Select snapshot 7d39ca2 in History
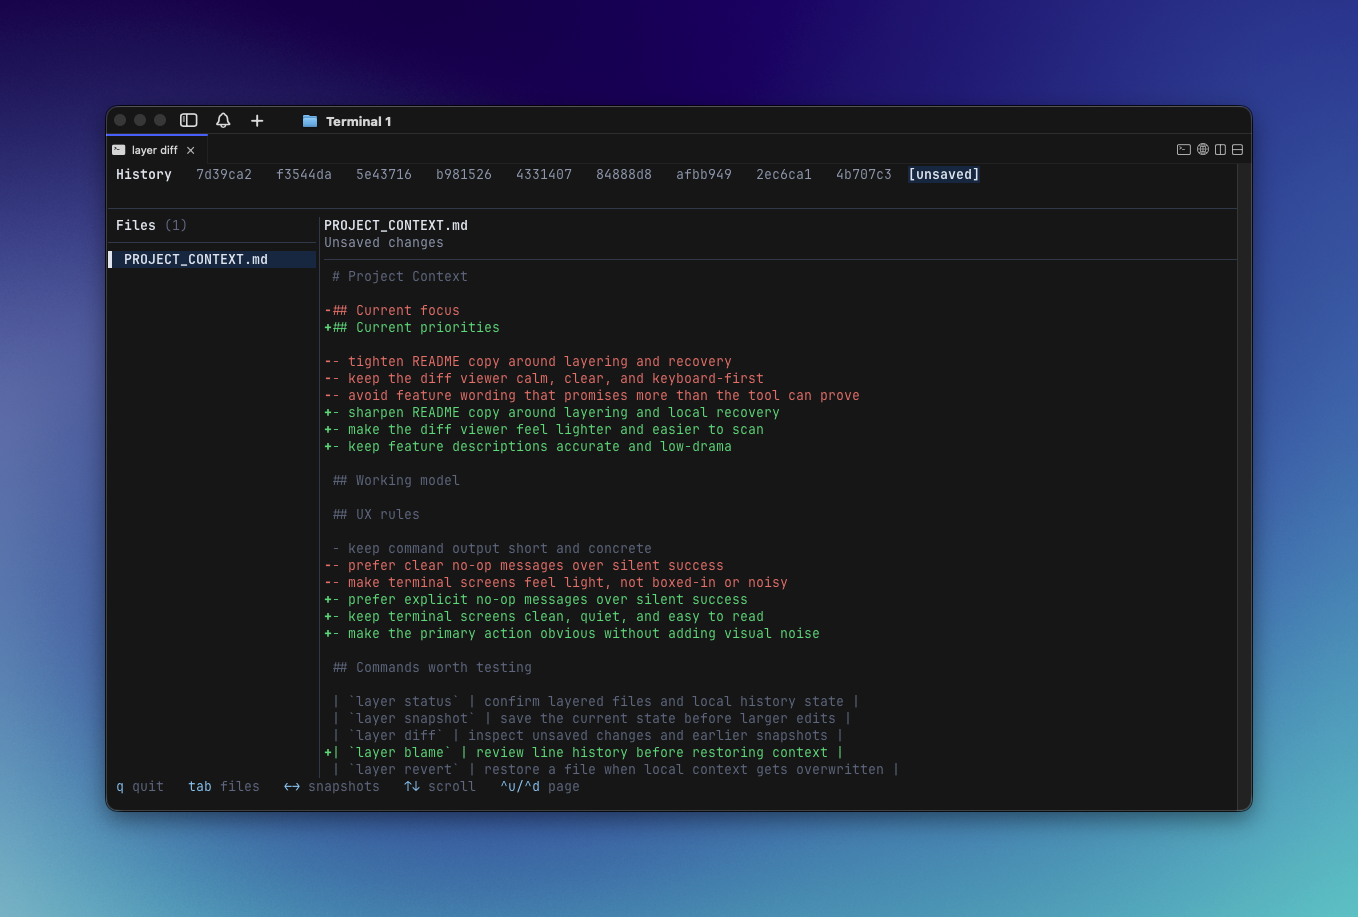Screen dimensions: 1358x917 click(x=224, y=174)
